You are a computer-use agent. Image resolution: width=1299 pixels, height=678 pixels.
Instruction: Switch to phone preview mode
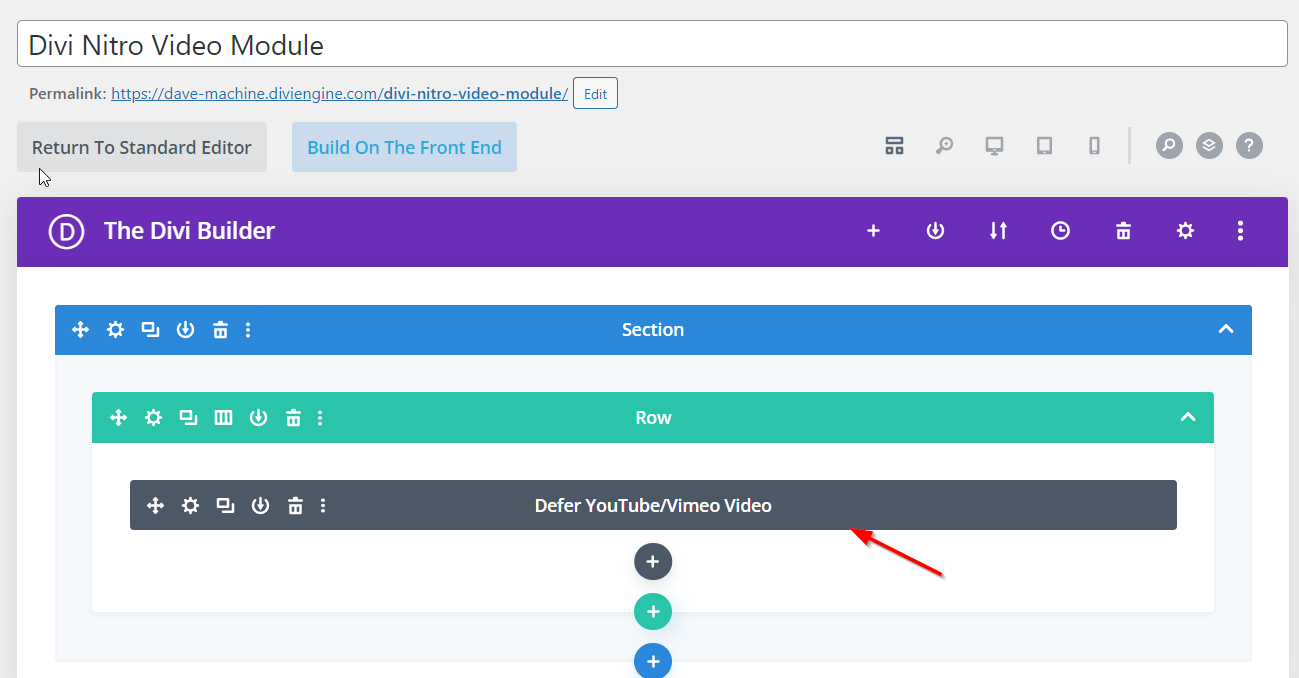tap(1094, 145)
